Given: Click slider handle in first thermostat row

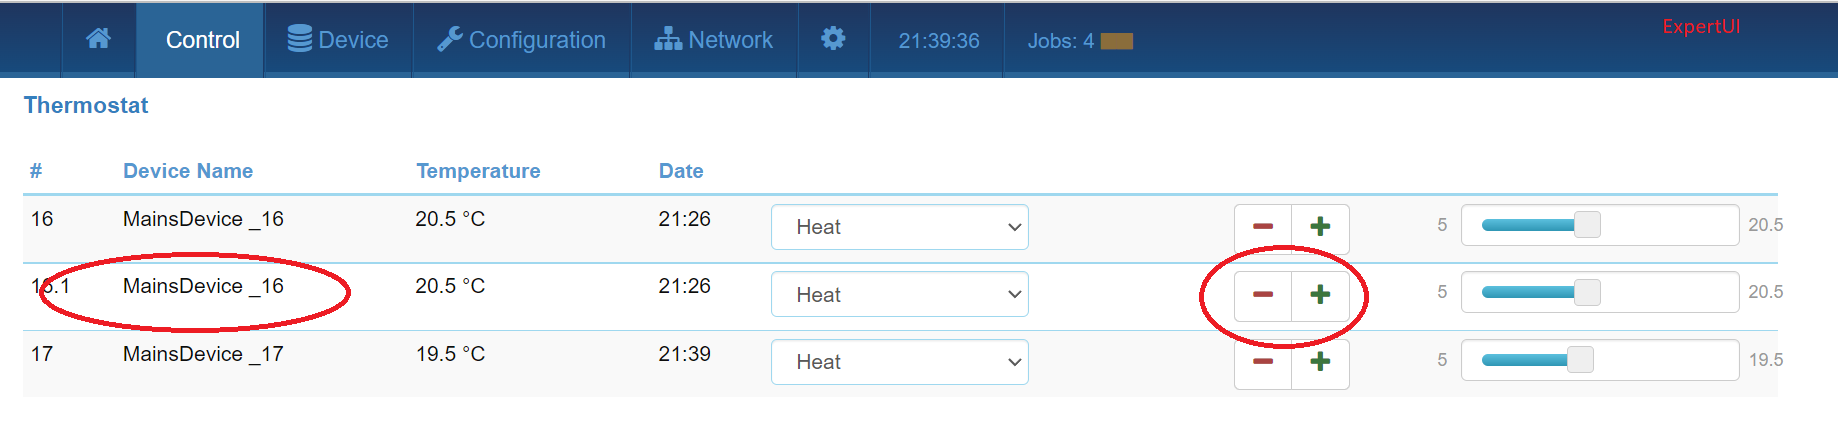Looking at the screenshot, I should [x=1587, y=225].
